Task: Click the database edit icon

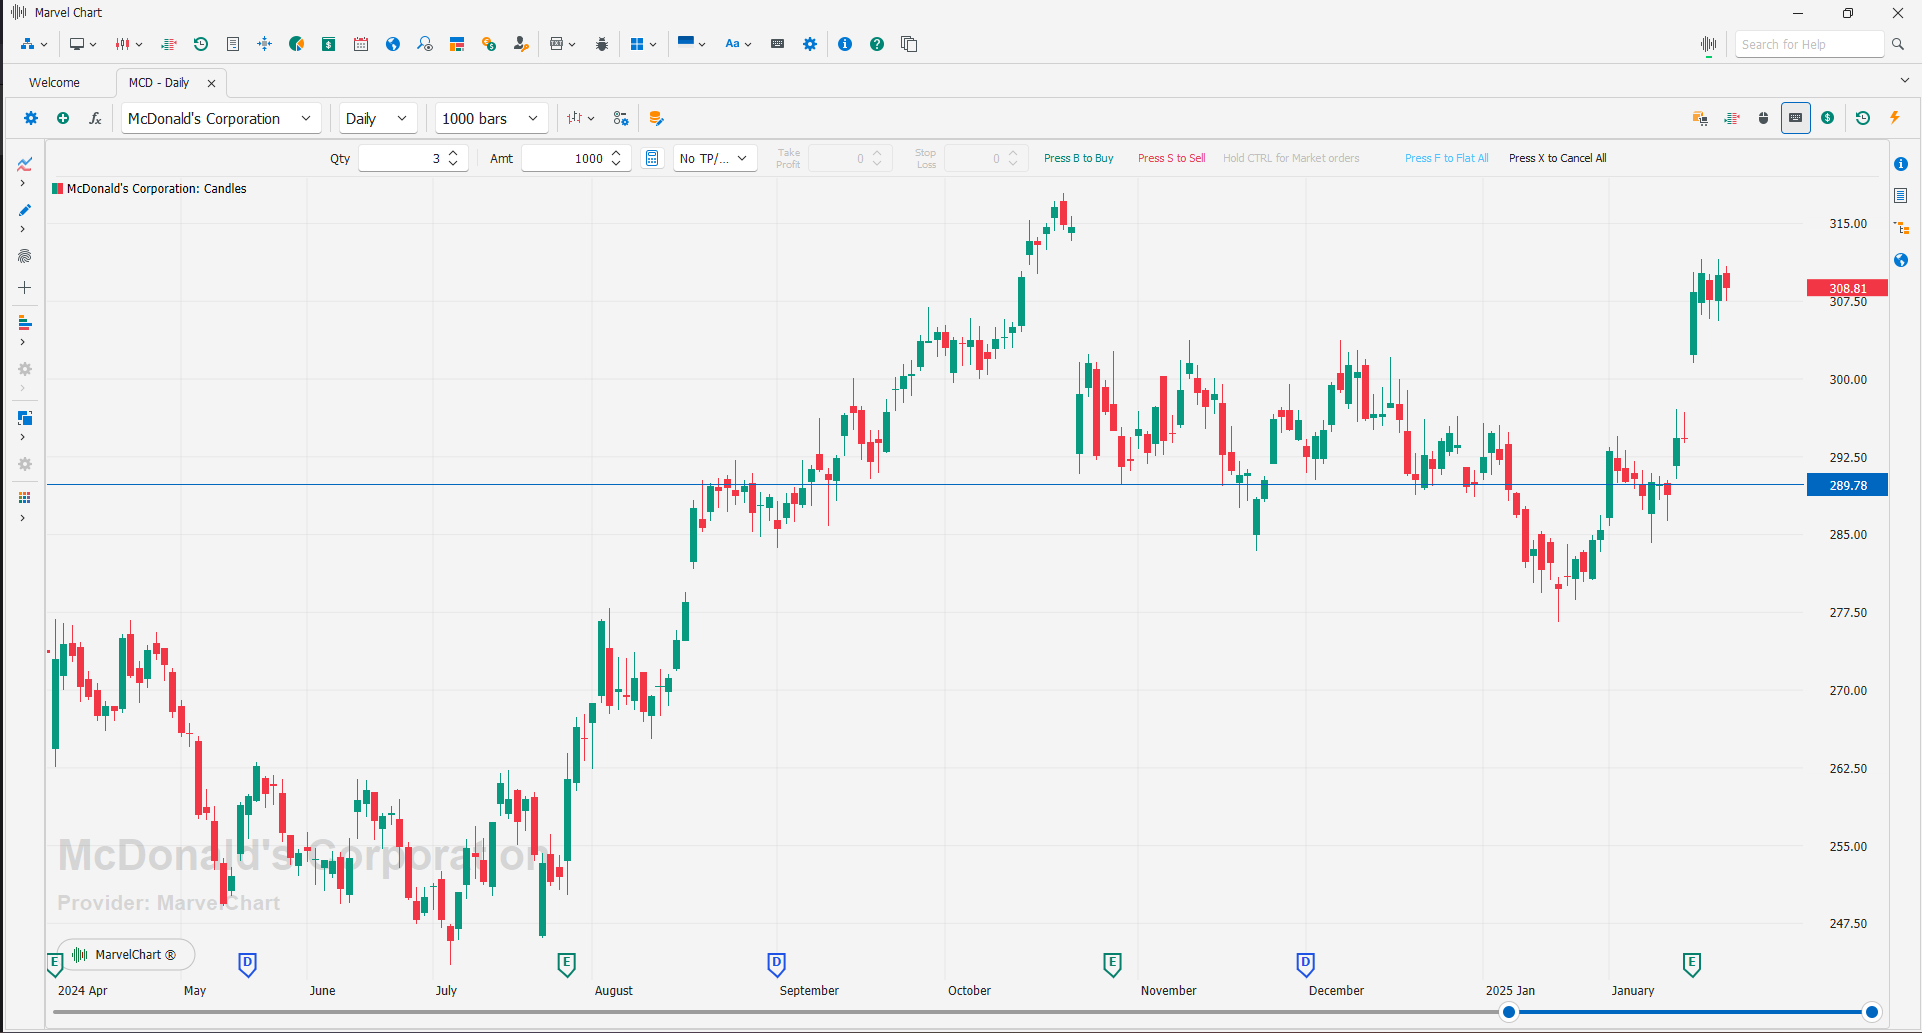Action: [x=656, y=118]
